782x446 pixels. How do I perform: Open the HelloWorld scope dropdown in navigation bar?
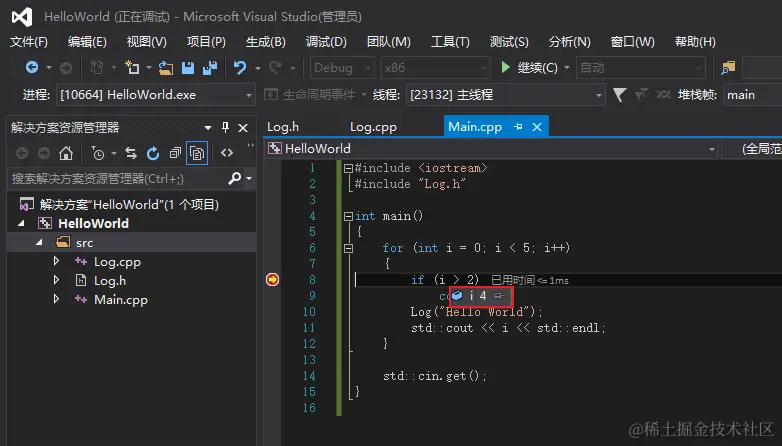491,149
